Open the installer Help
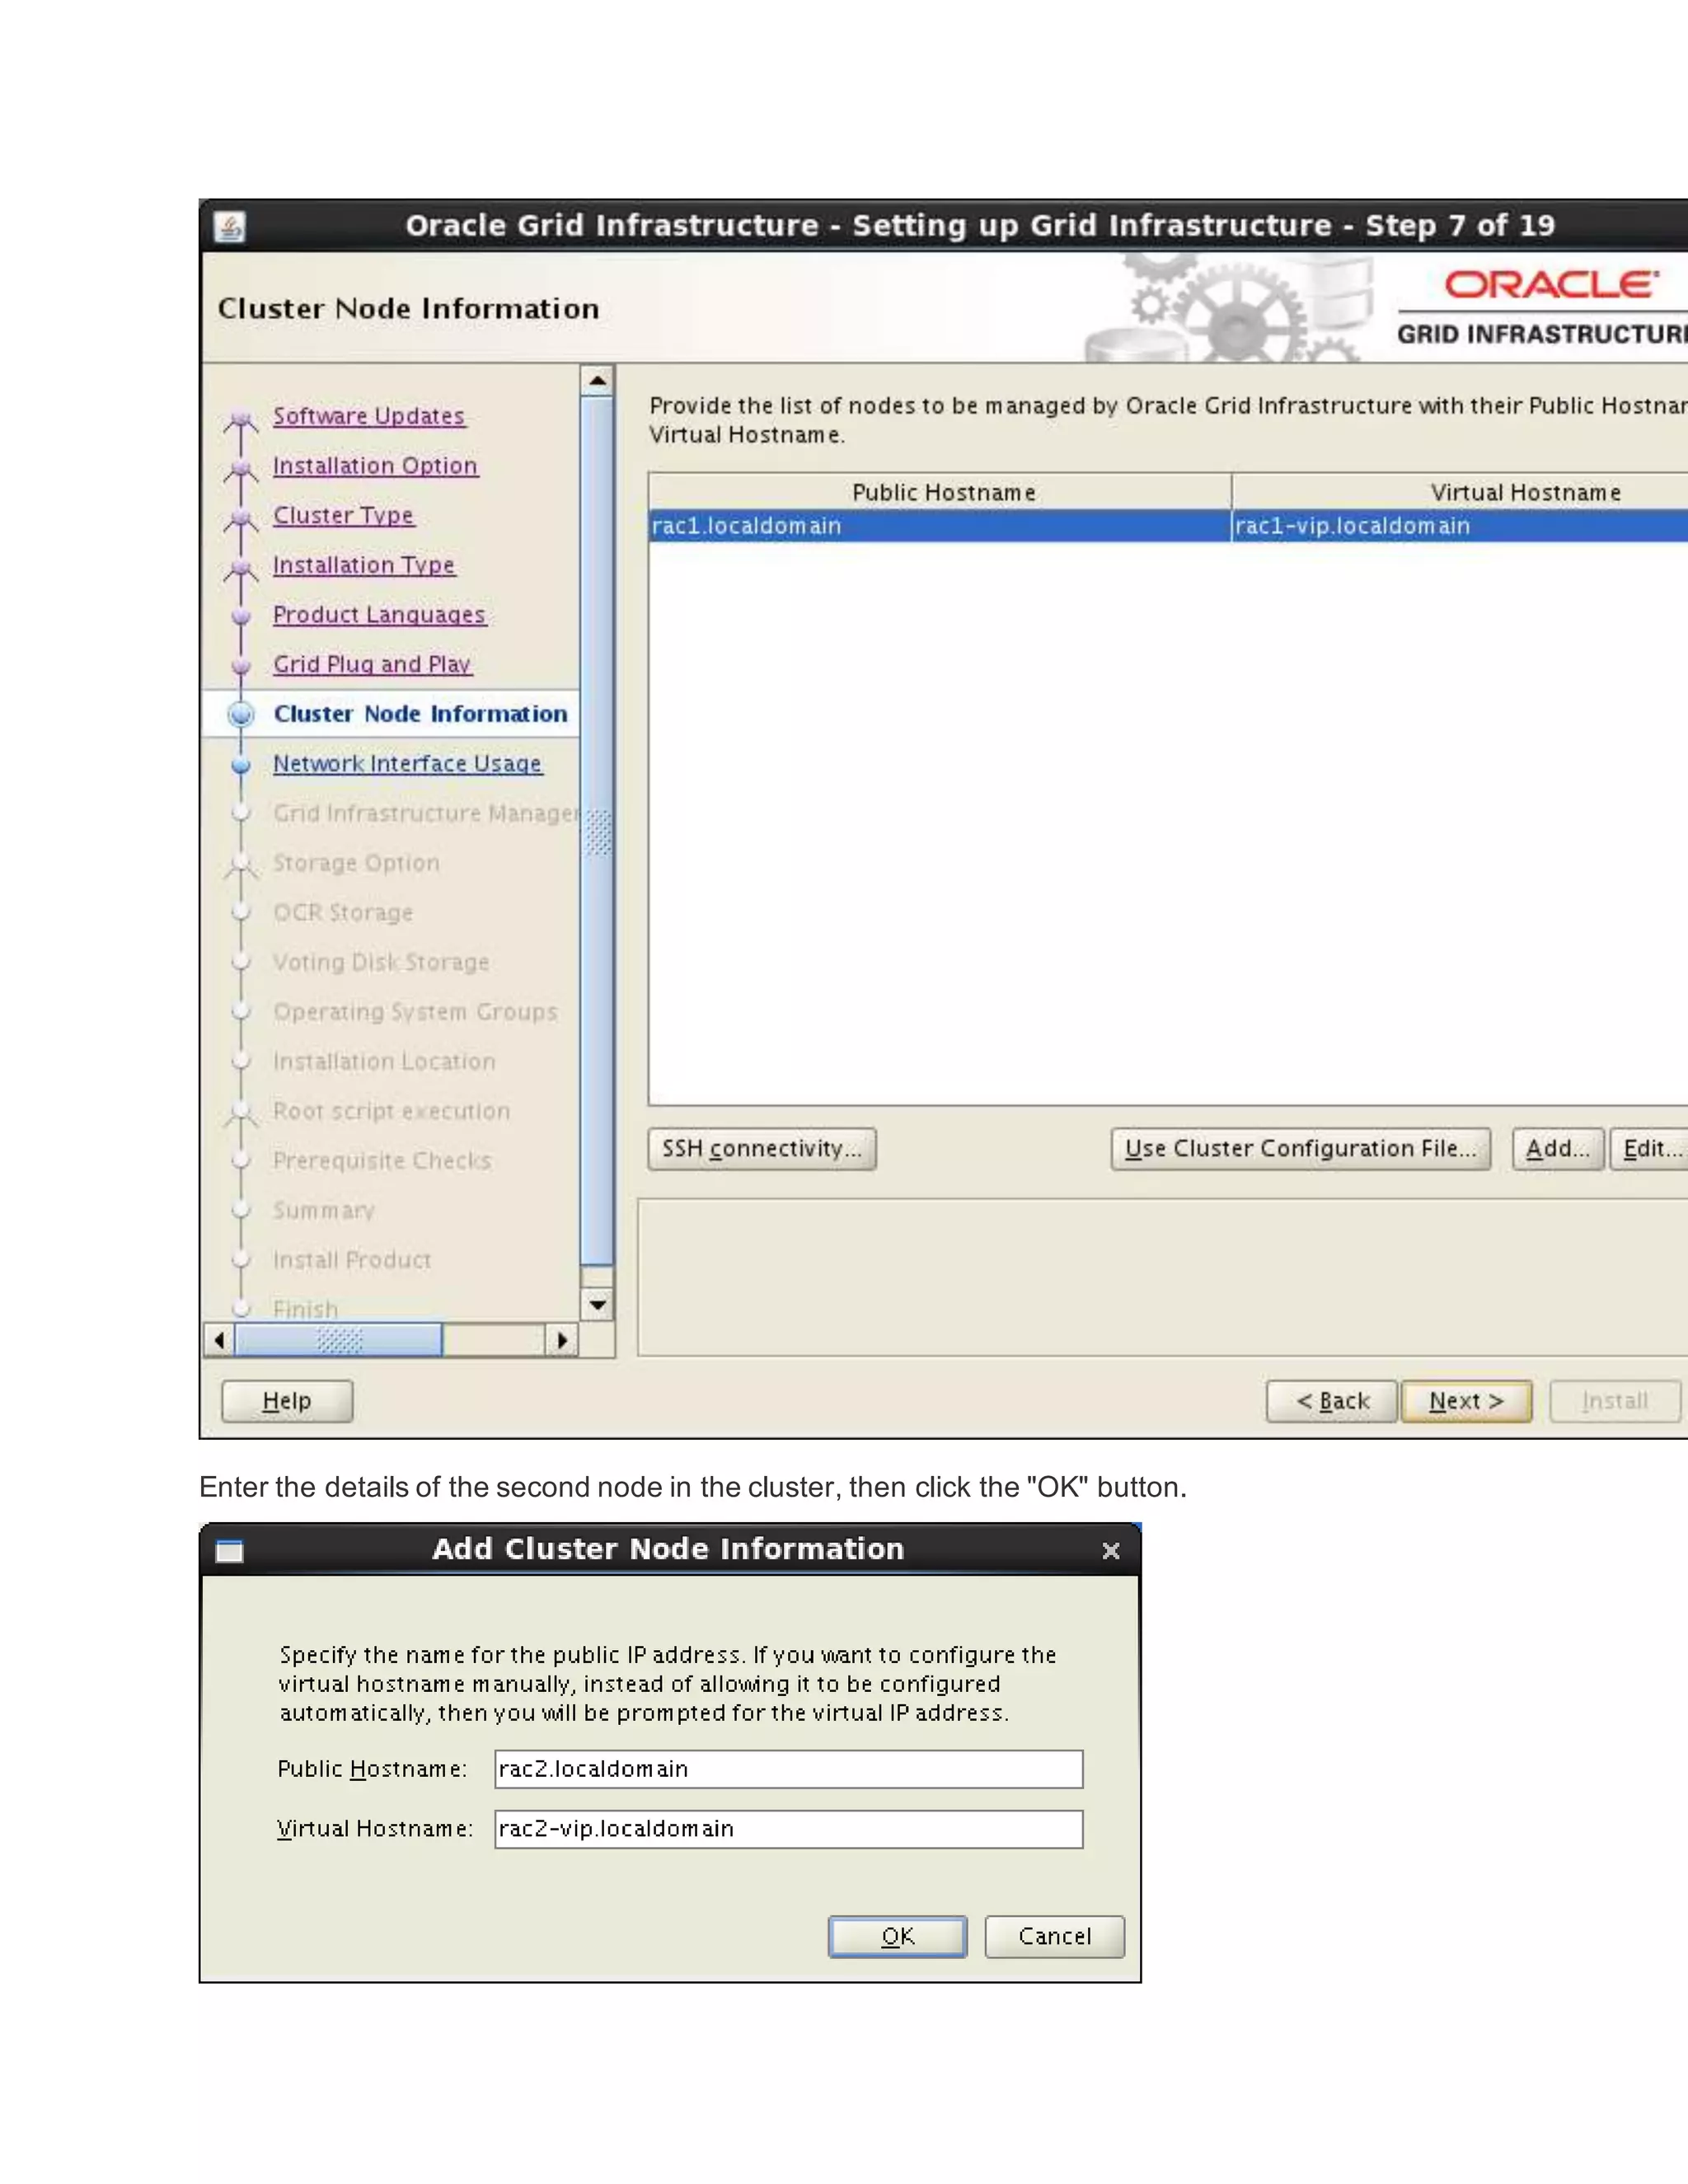 (x=287, y=1401)
